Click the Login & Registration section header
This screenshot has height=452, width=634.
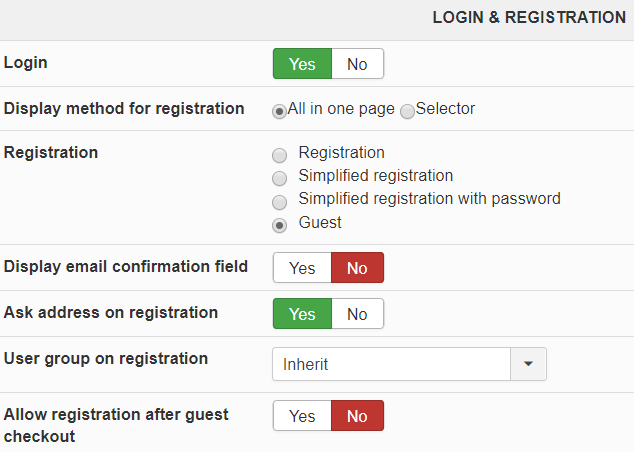coord(529,18)
